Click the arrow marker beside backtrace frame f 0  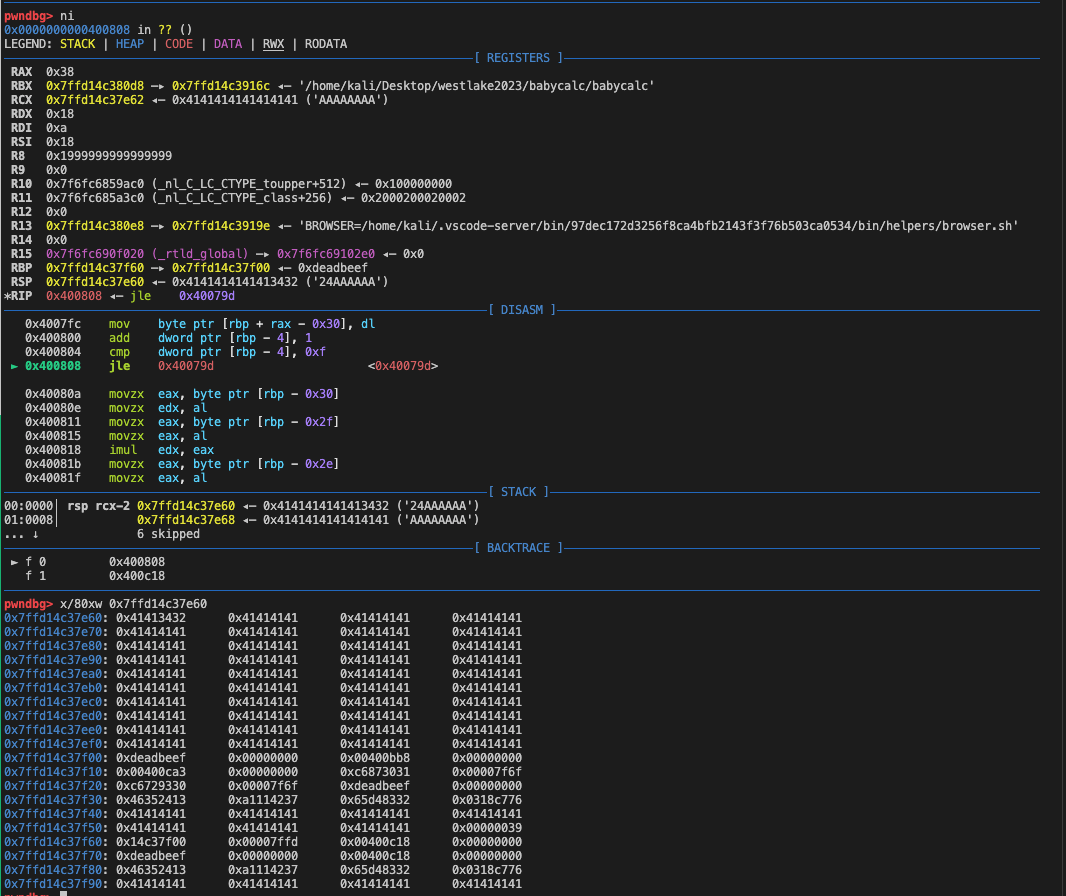(14, 562)
